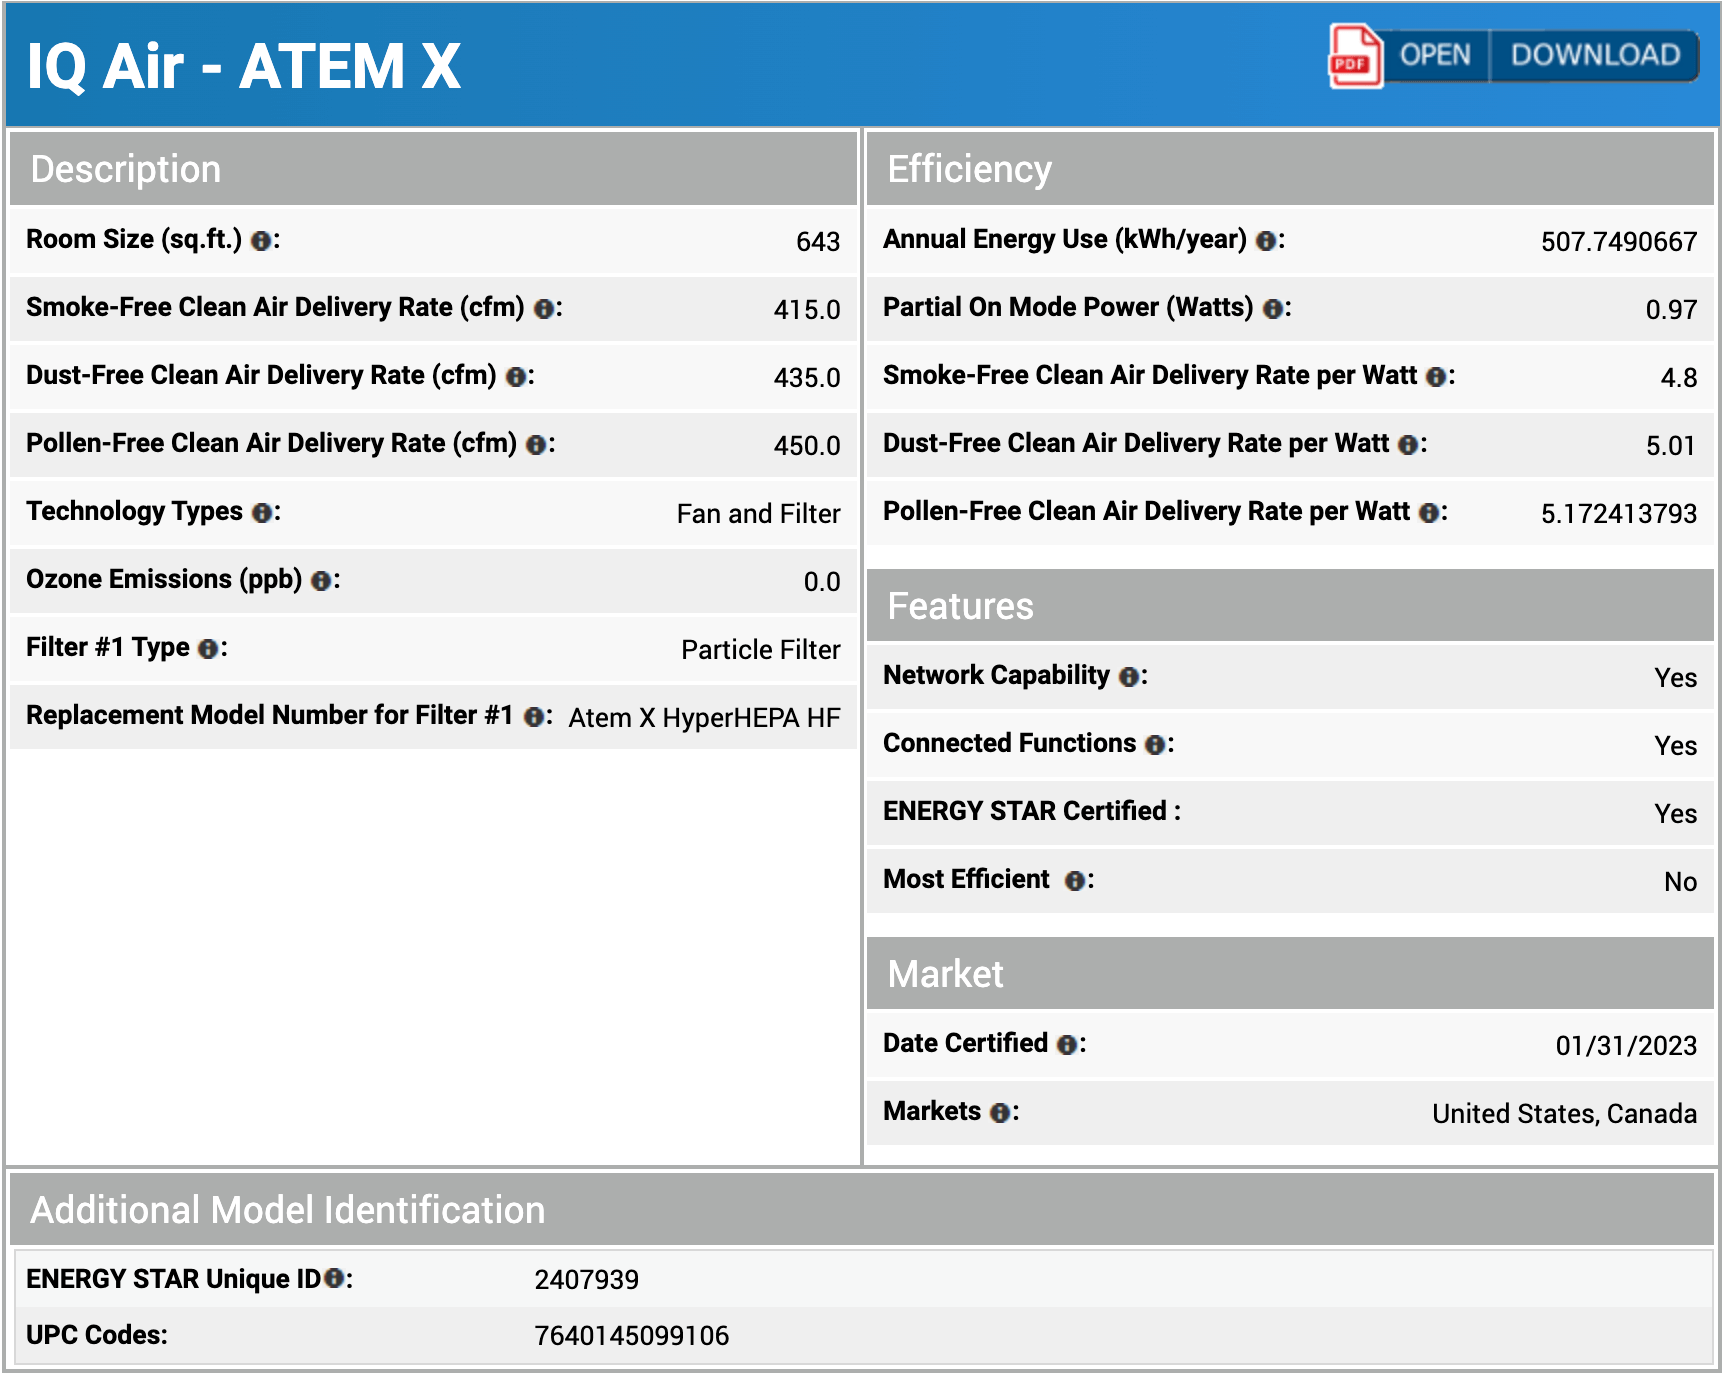Click the ENERGY STAR Certified label
The height and width of the screenshot is (1376, 1724).
pyautogui.click(x=1032, y=811)
